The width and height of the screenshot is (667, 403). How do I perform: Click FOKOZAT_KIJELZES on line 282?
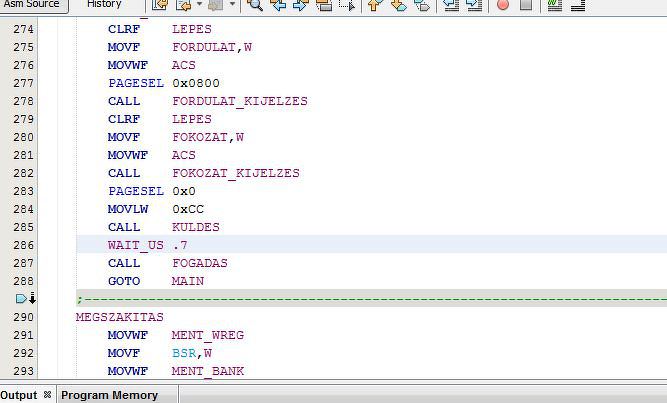pos(236,173)
